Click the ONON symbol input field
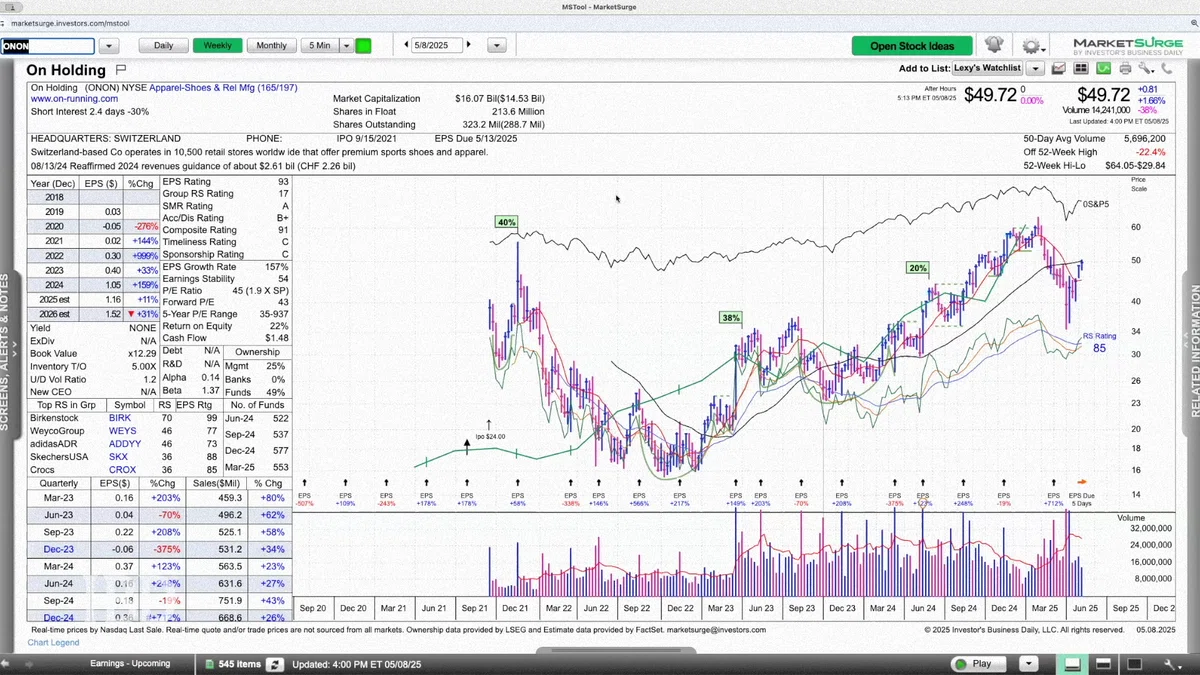 point(47,46)
